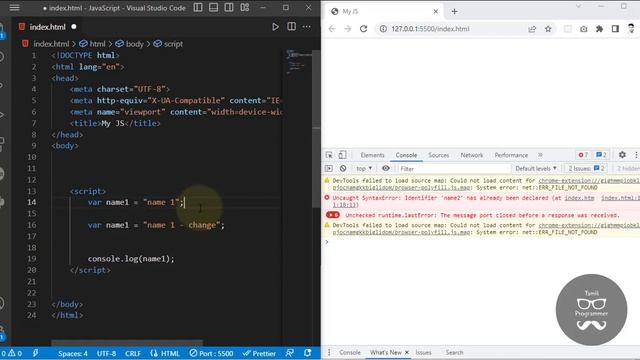640x360 pixels.
Task: Toggle live expression eye icon
Action: tap(386, 168)
